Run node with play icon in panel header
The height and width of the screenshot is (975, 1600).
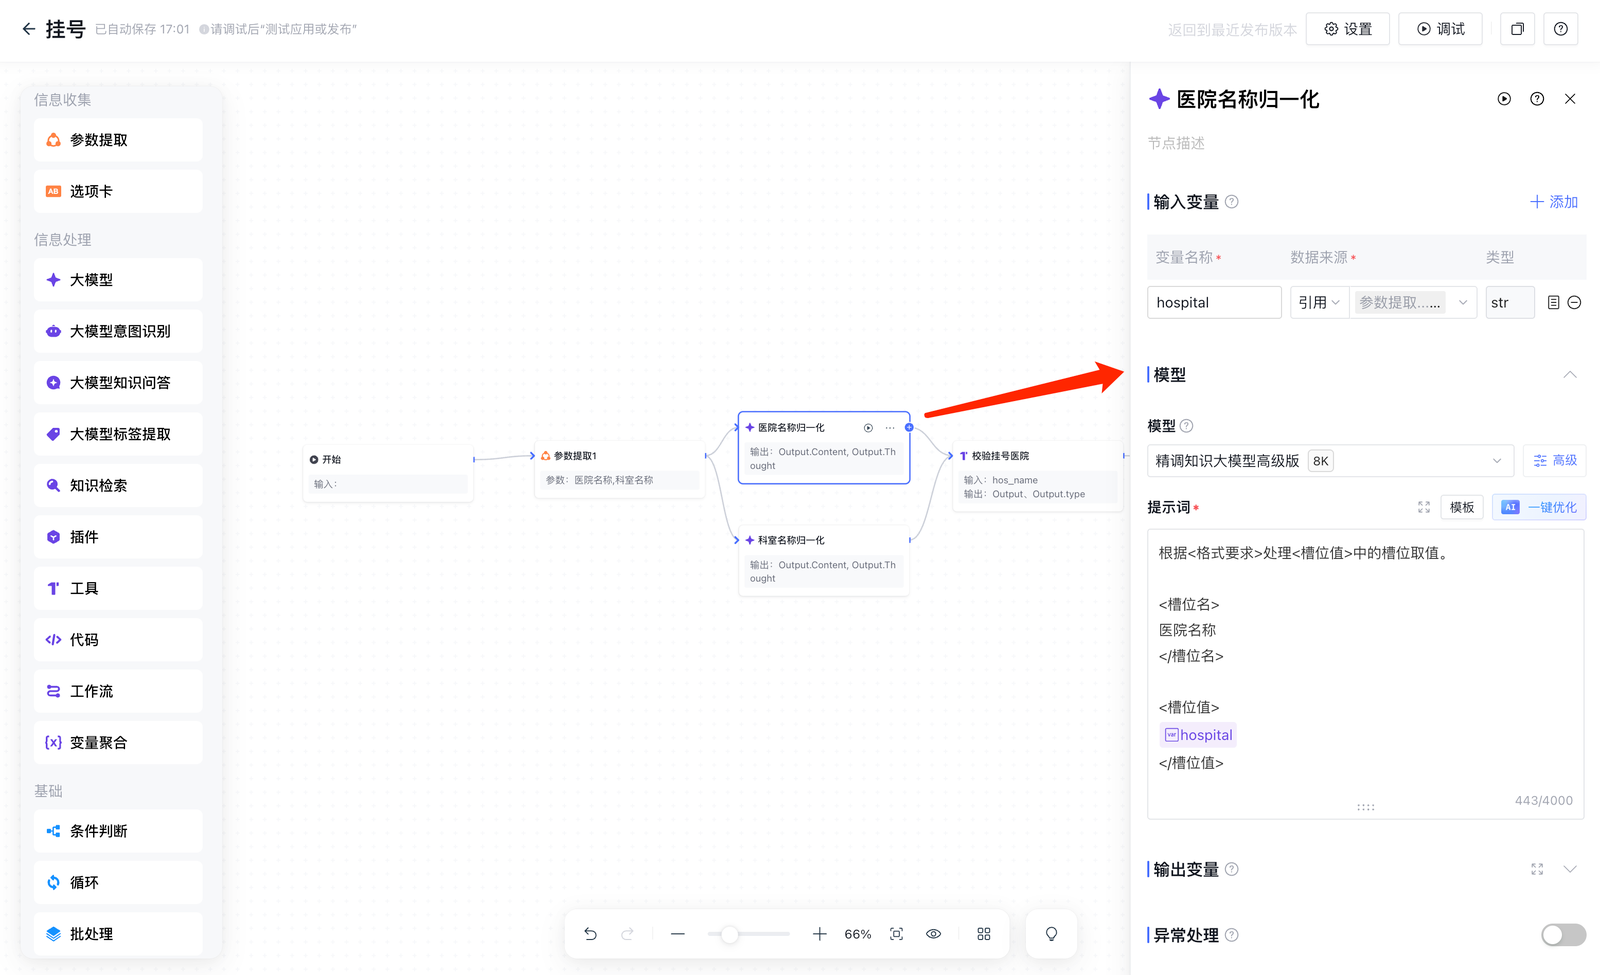pos(1504,99)
